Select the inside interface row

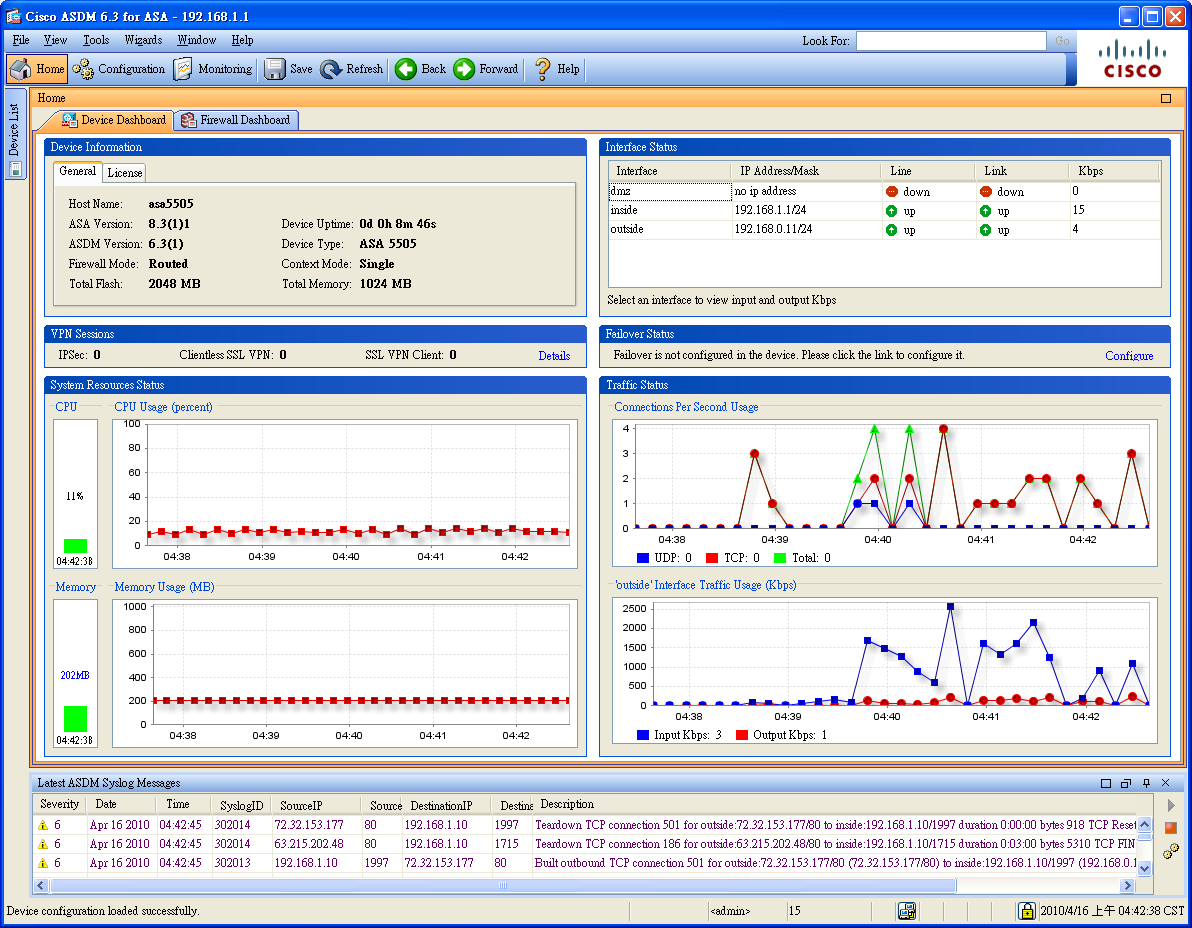[x=885, y=211]
